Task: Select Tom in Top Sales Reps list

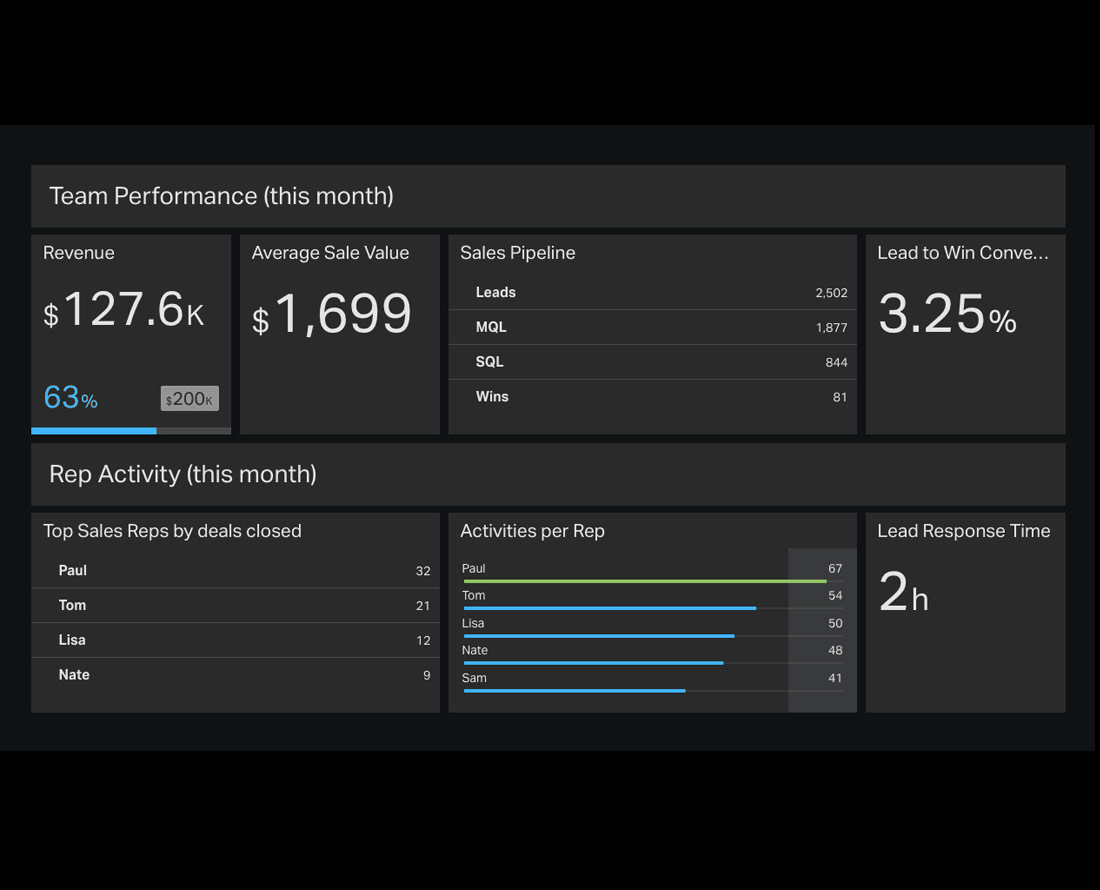Action: pos(235,605)
